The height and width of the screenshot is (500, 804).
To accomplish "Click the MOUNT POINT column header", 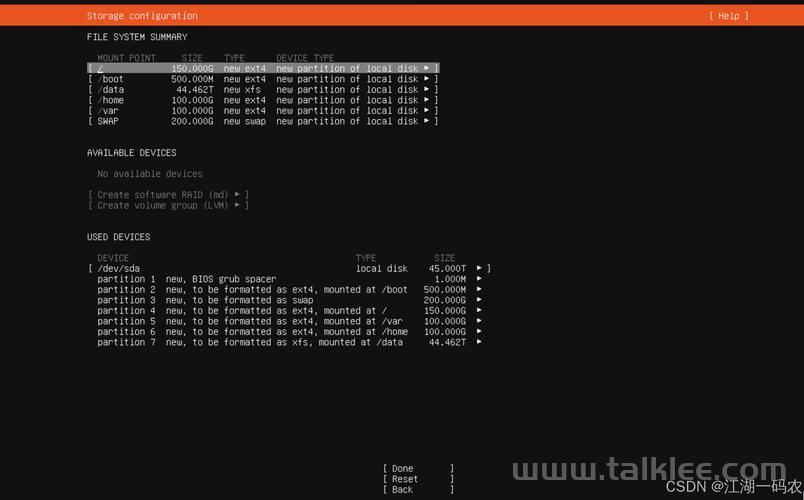I will click(x=126, y=58).
